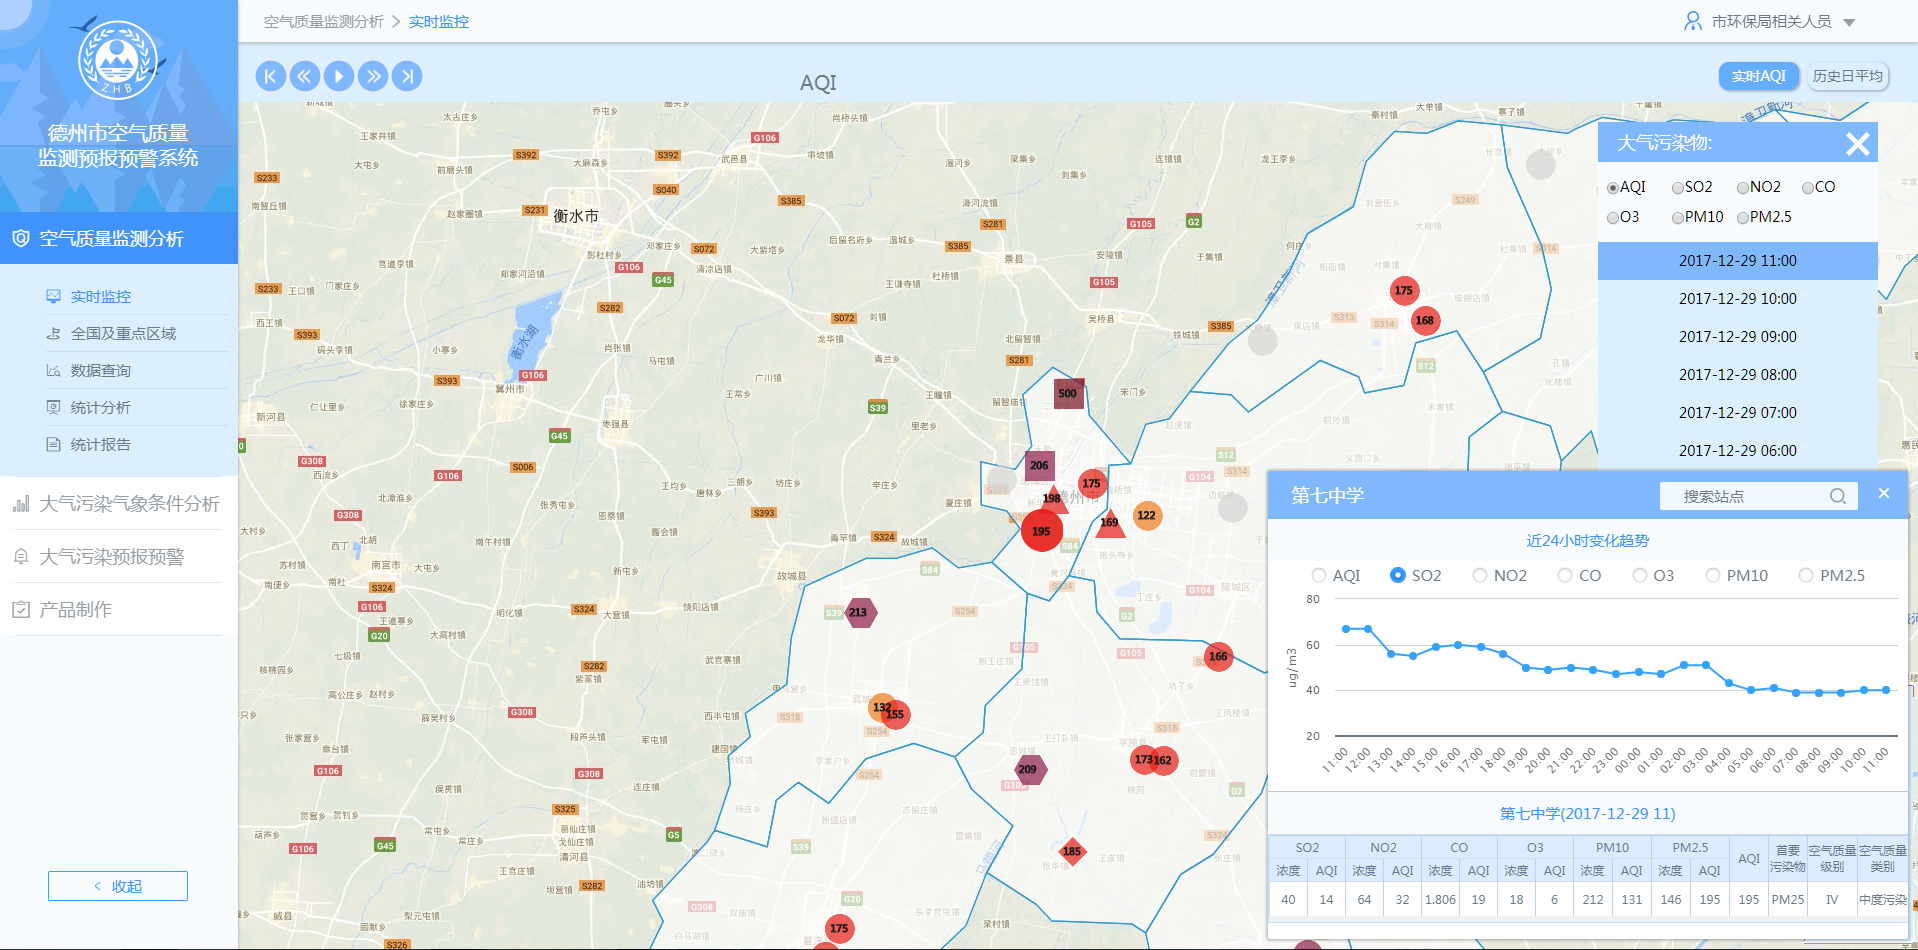Click the hexagon station marker labeled 213

pyautogui.click(x=858, y=612)
